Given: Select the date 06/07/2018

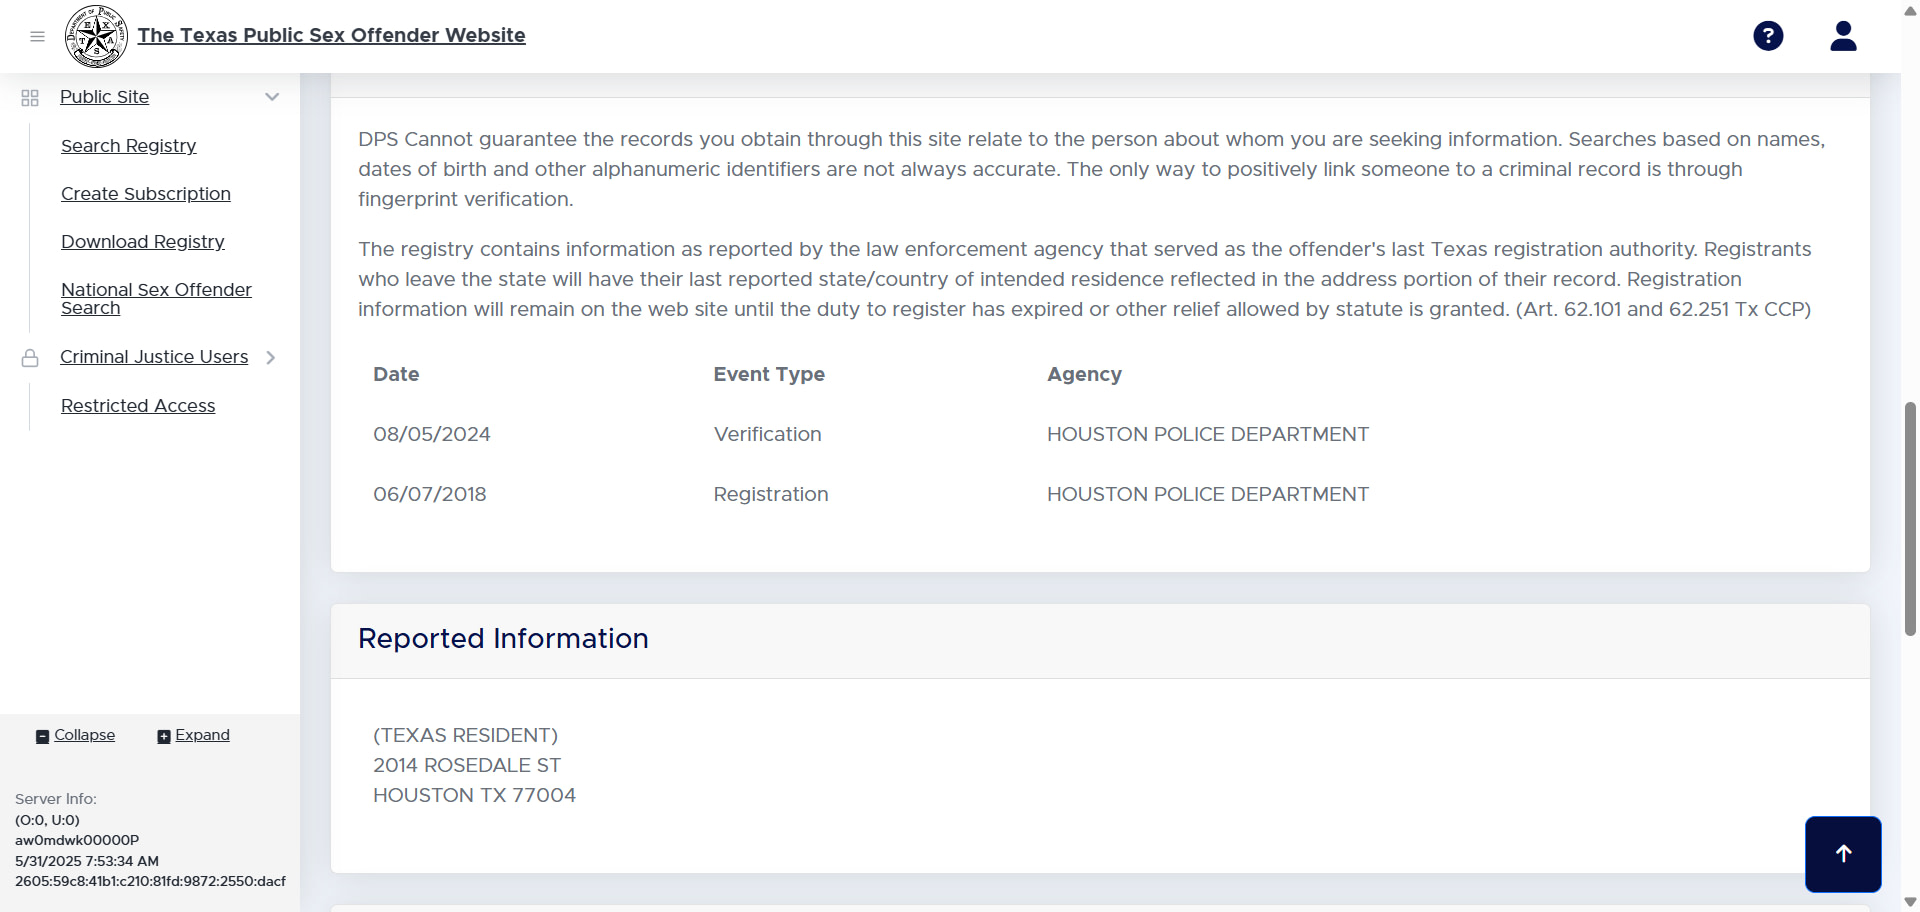Looking at the screenshot, I should 430,494.
